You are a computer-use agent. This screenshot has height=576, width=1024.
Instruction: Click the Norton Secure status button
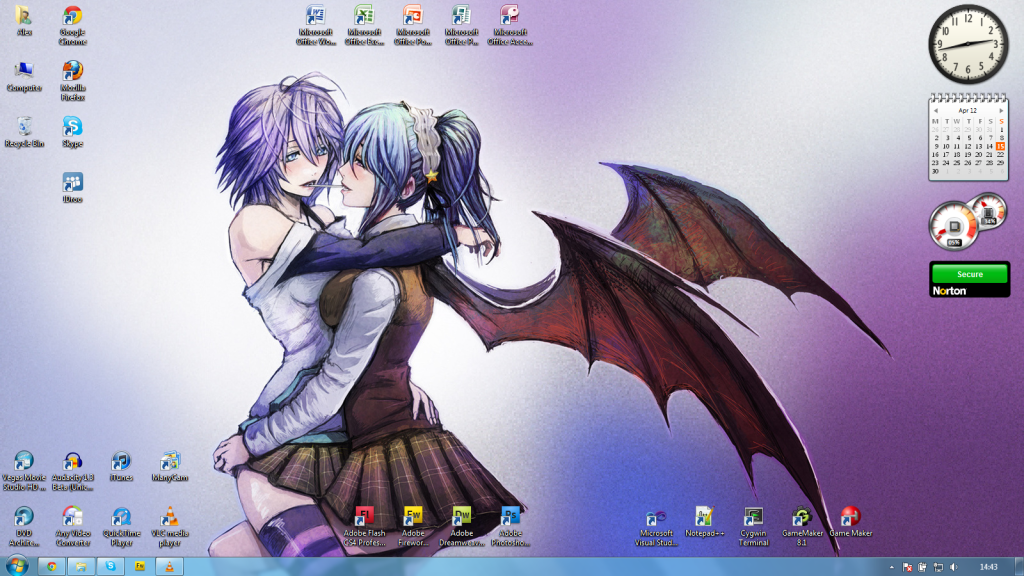(970, 274)
